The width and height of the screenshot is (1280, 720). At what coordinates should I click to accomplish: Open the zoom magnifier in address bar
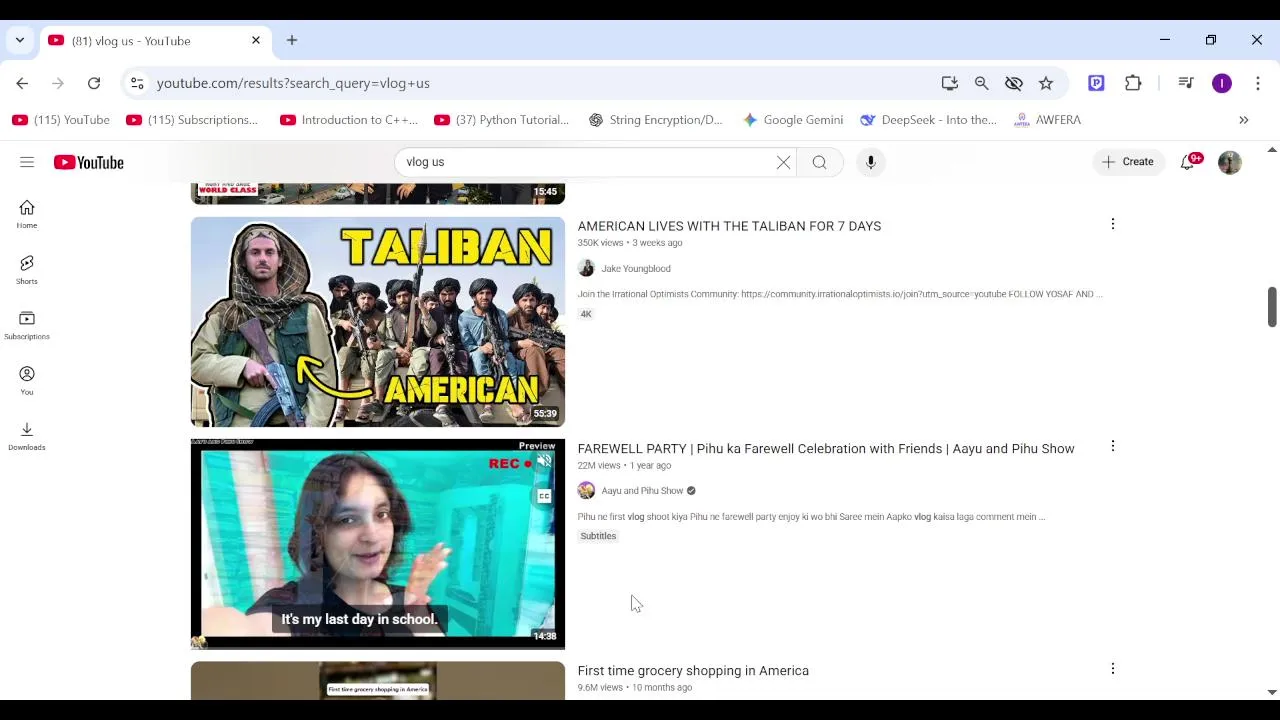982,83
